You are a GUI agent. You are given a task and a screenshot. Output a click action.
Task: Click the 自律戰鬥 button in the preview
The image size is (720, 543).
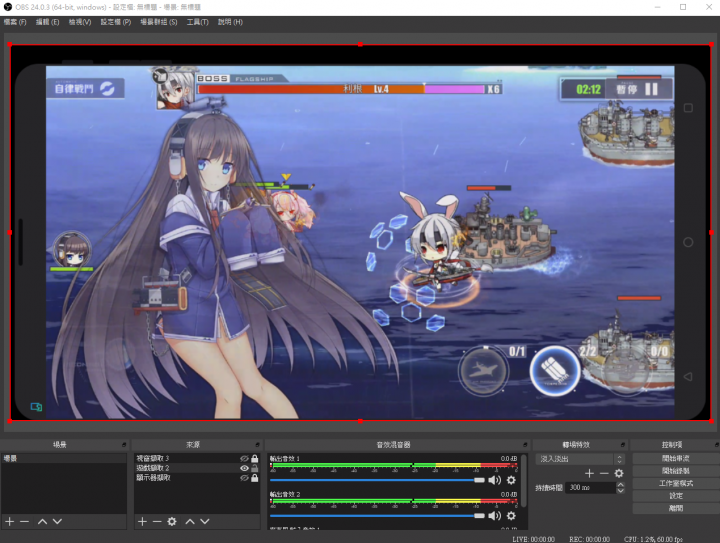point(85,88)
